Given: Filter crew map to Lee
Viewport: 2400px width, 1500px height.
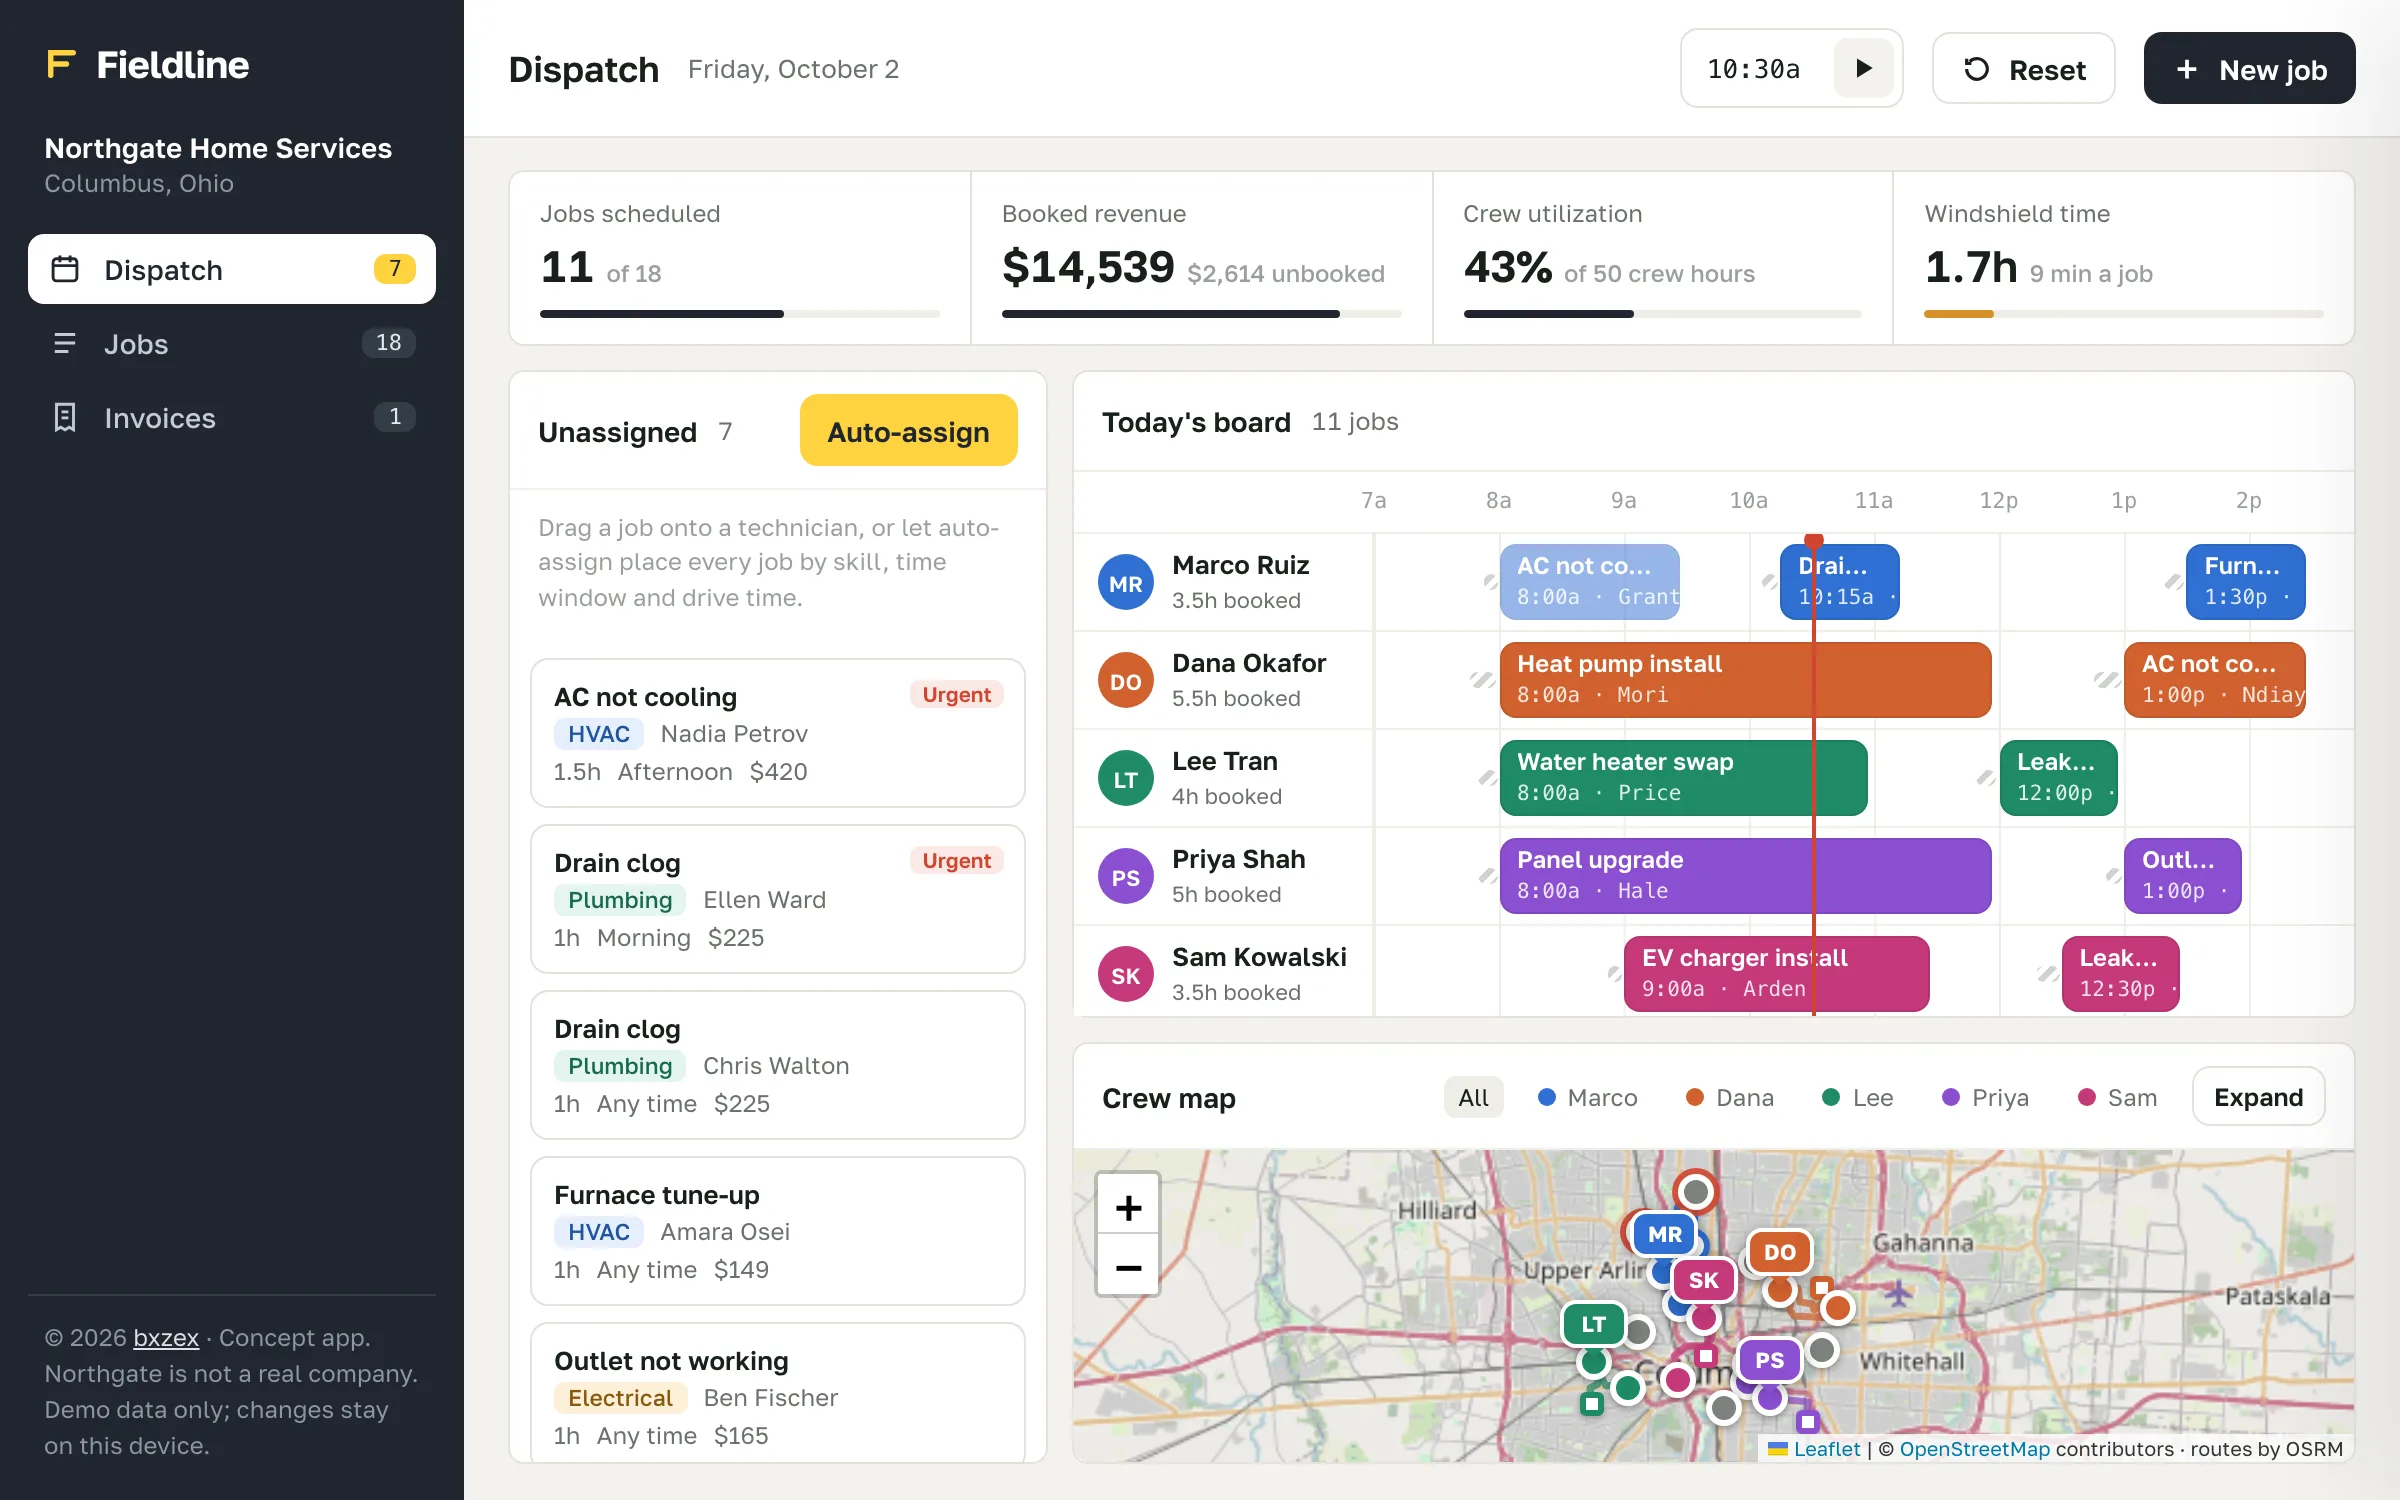Looking at the screenshot, I should coord(1857,1097).
